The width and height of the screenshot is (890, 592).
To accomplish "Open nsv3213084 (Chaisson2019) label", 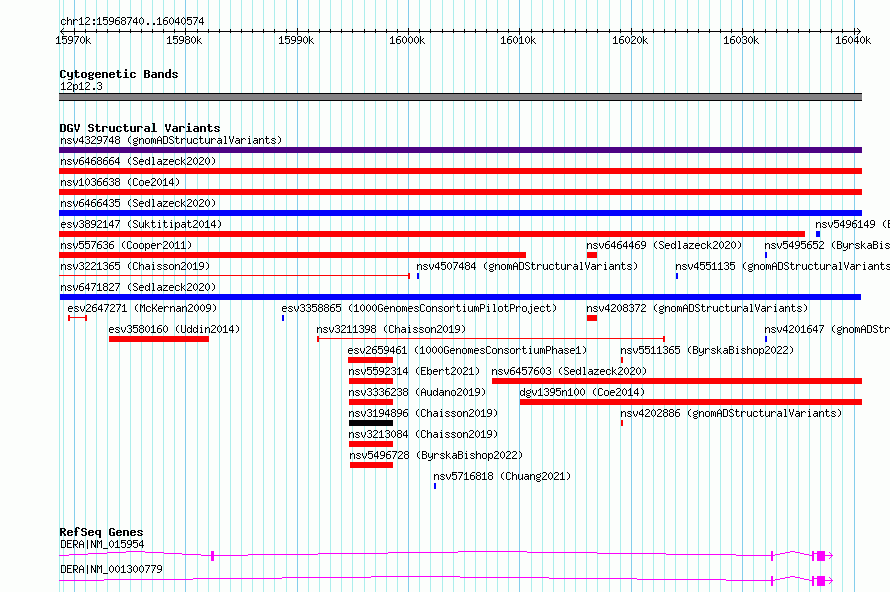I will [x=423, y=434].
